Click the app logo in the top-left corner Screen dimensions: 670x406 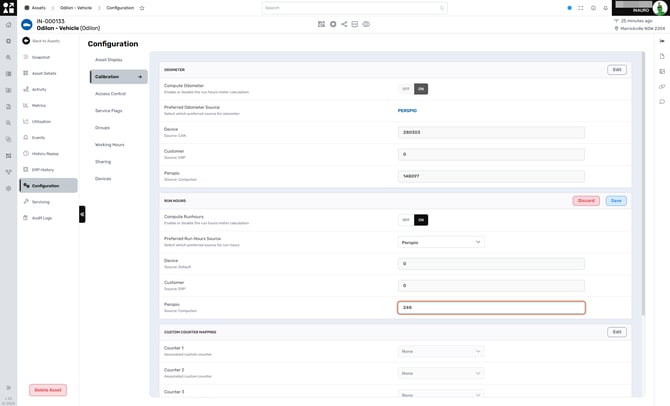[x=8, y=8]
